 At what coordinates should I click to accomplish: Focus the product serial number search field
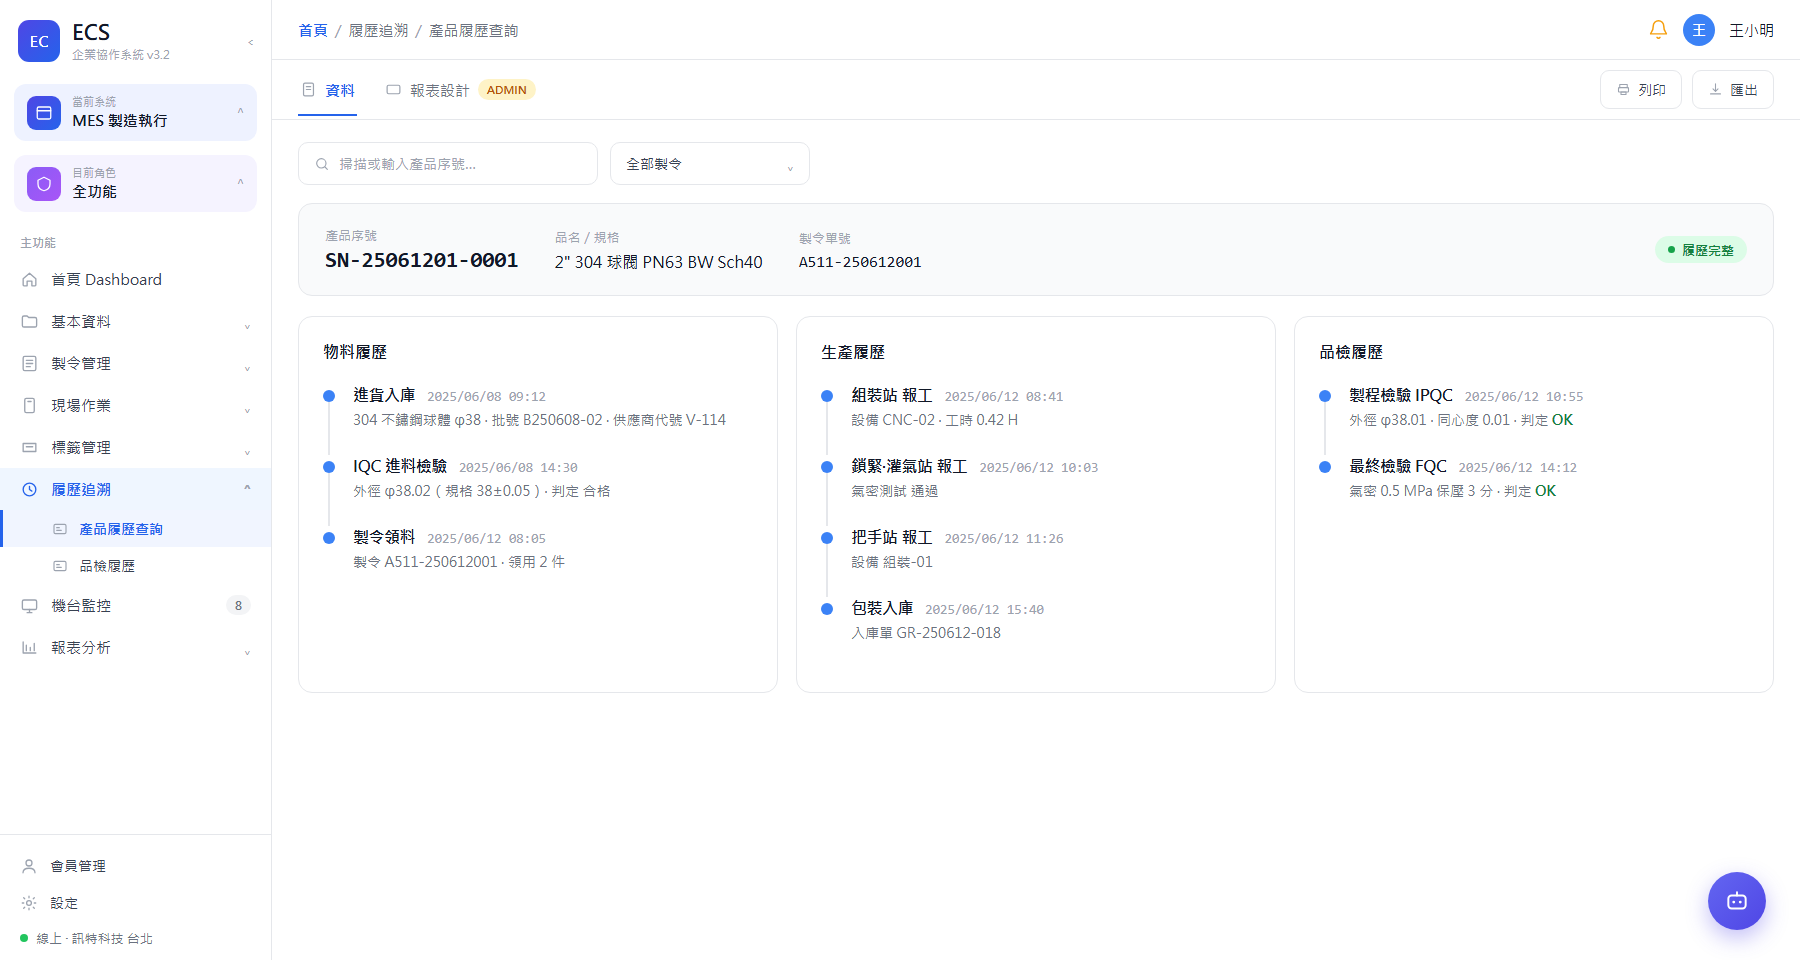click(448, 164)
